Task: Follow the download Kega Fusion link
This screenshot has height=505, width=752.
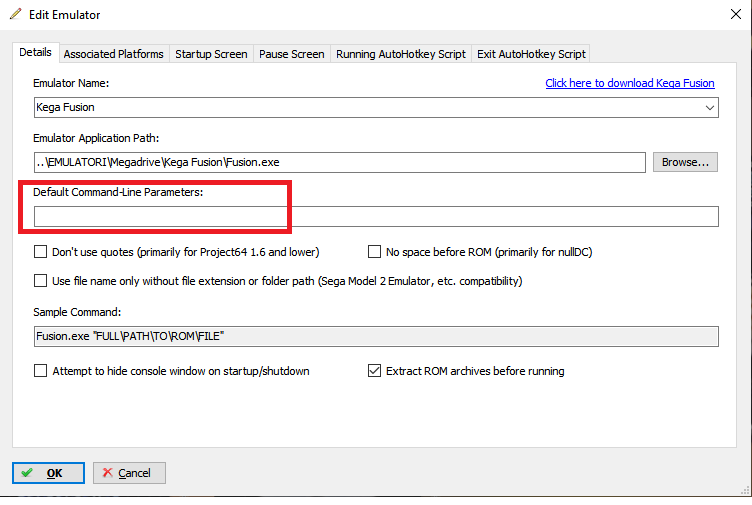Action: coord(630,83)
